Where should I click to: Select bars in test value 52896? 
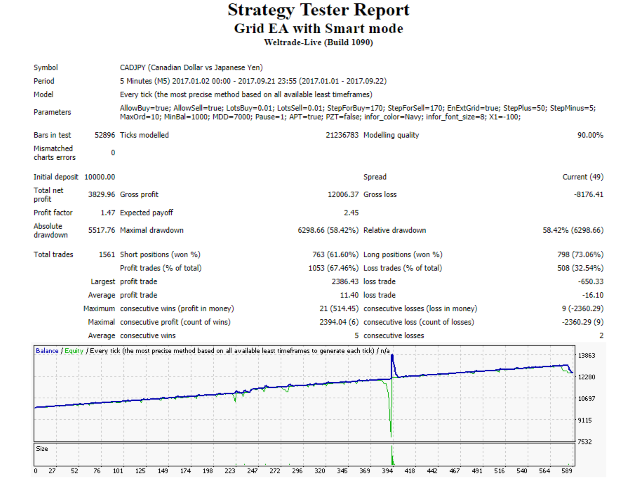tap(105, 135)
